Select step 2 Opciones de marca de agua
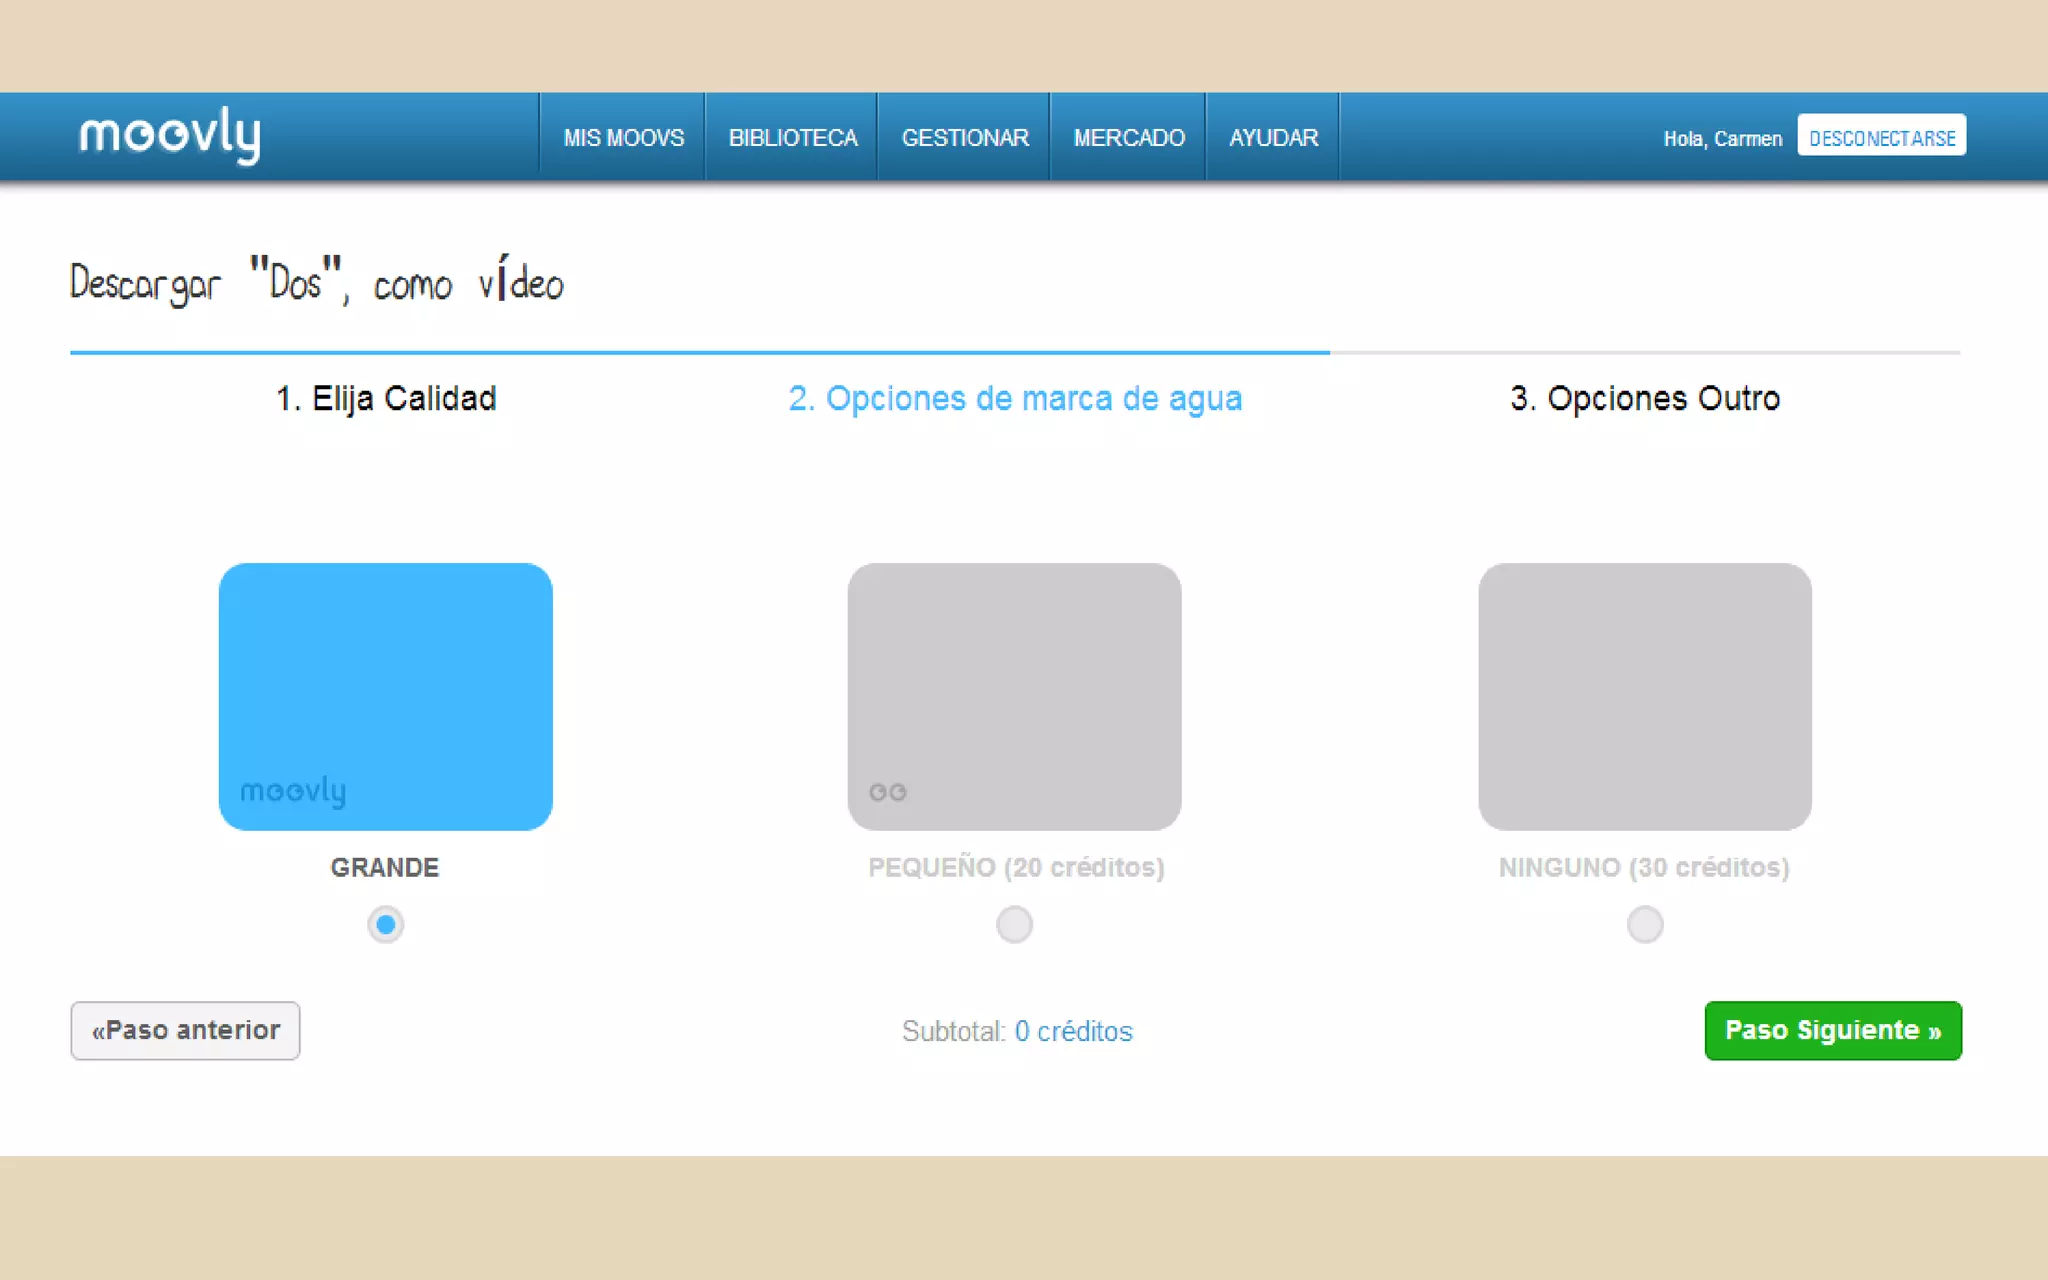This screenshot has height=1280, width=2048. 1014,398
